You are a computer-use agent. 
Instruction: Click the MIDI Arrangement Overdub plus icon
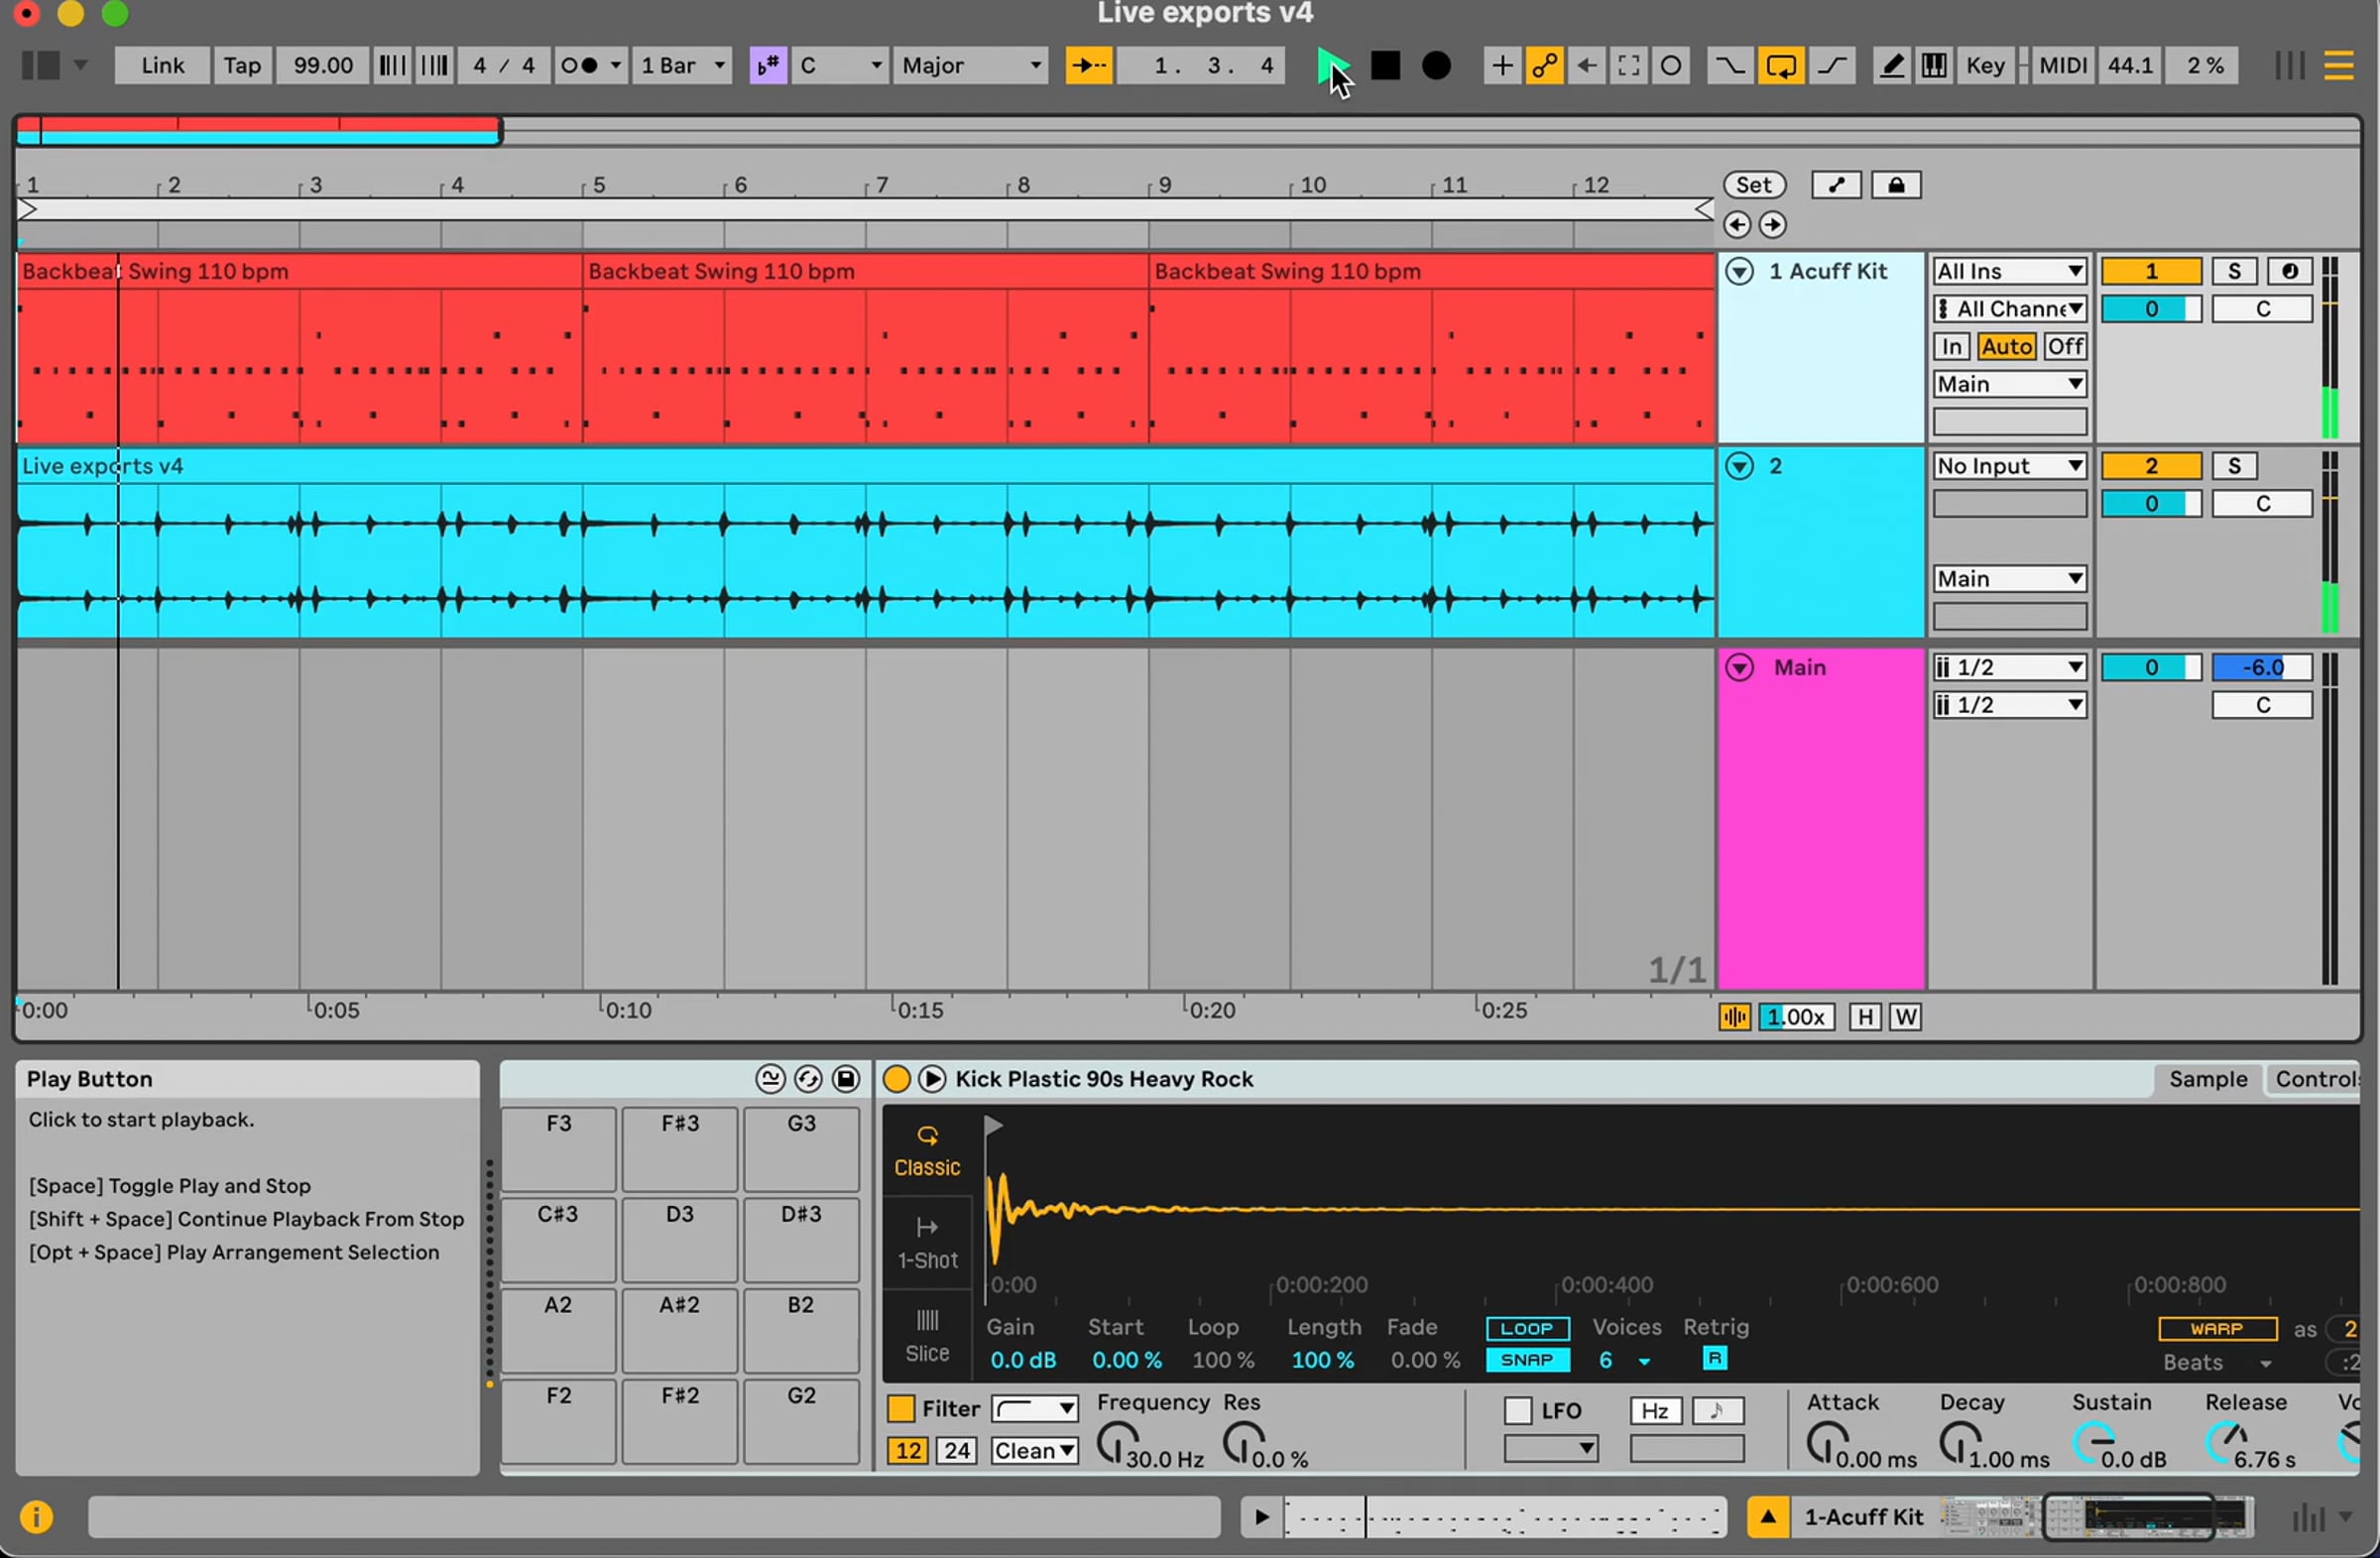(x=1501, y=66)
